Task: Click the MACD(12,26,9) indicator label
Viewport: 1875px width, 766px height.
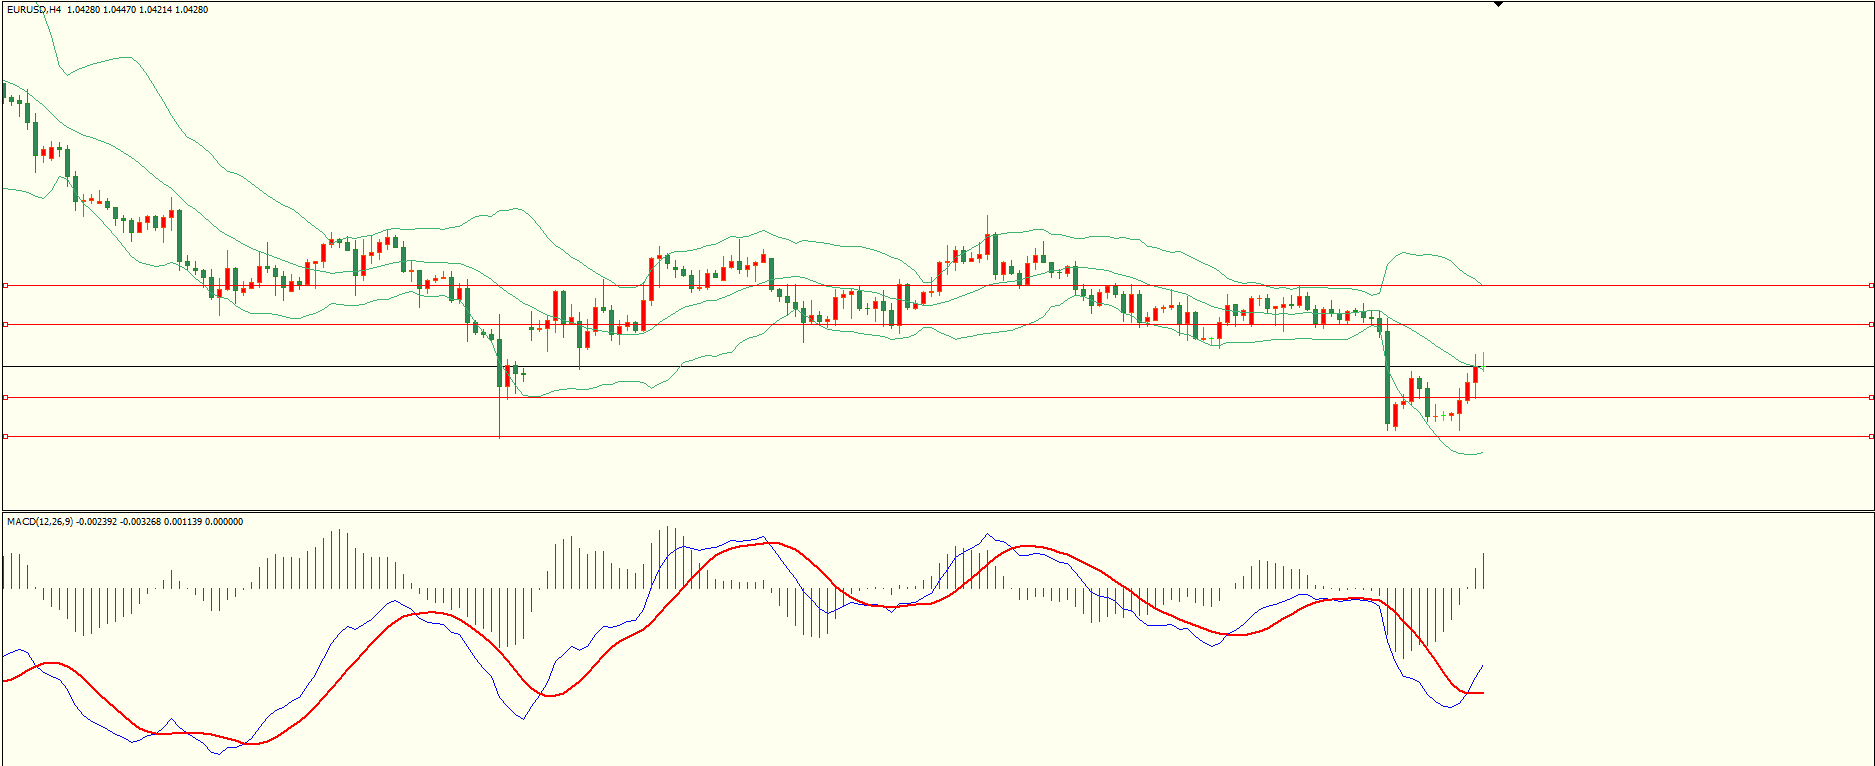Action: (x=124, y=522)
